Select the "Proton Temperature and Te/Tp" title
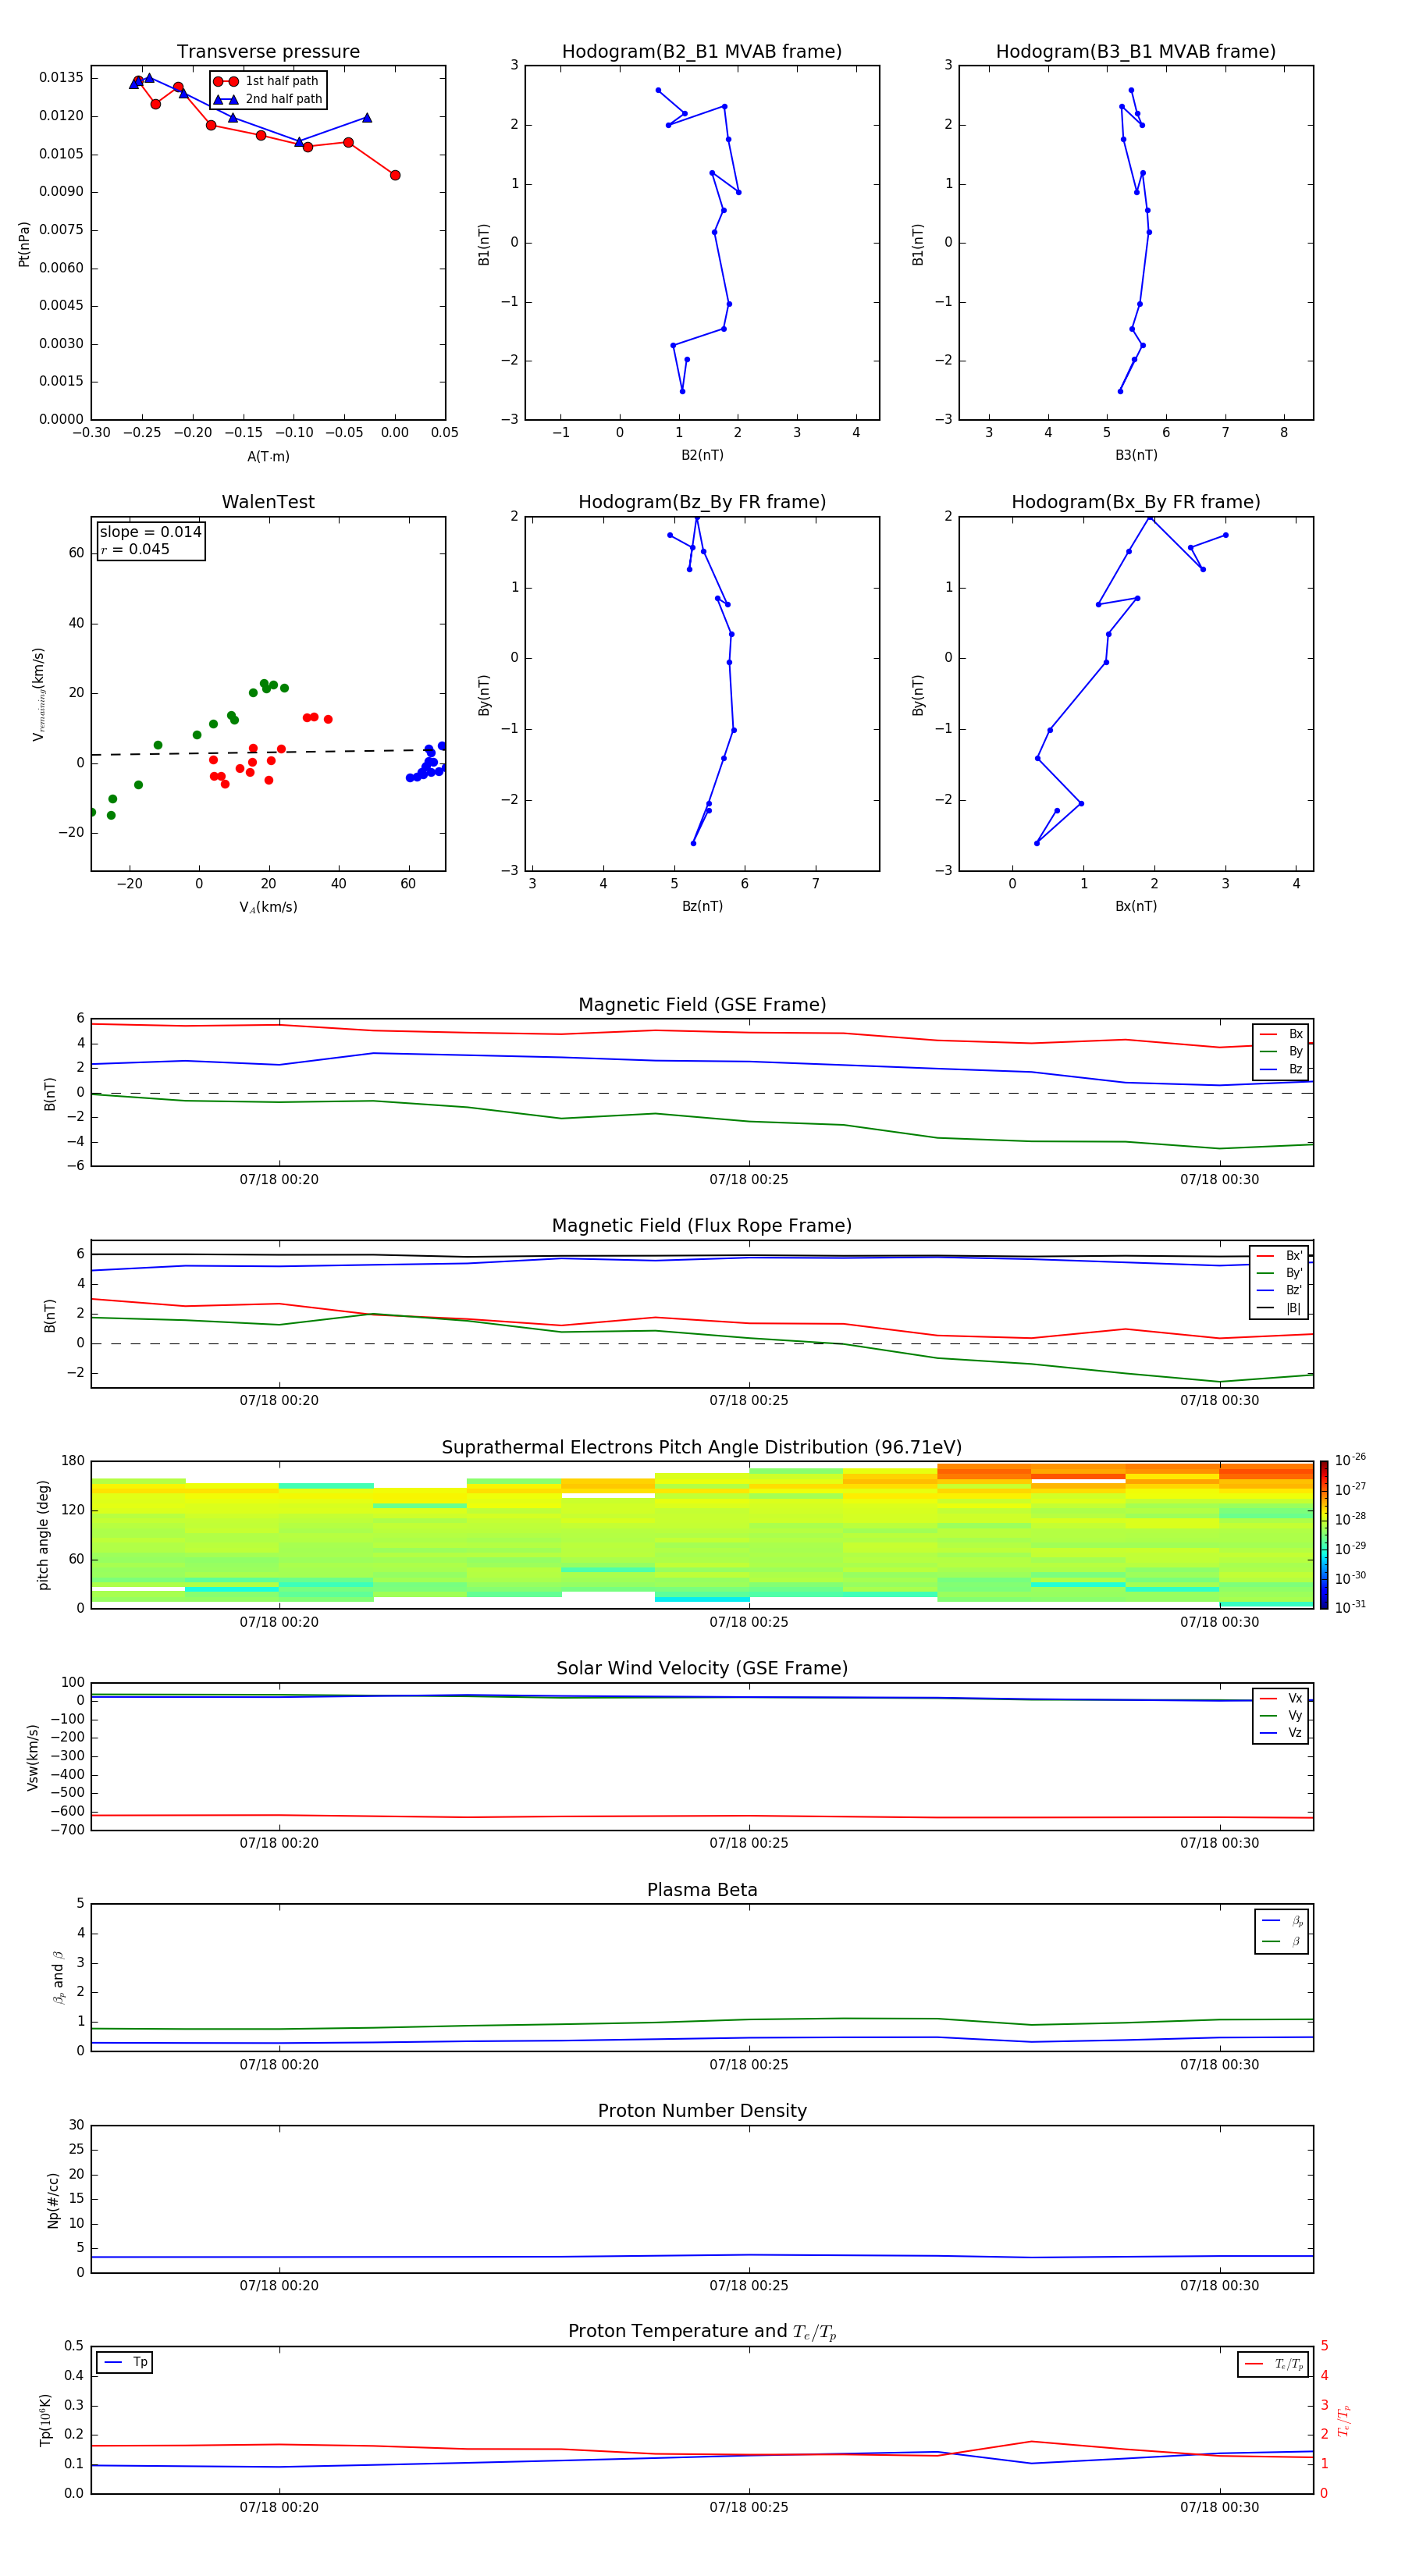This screenshot has height=2576, width=1405. coord(702,2332)
